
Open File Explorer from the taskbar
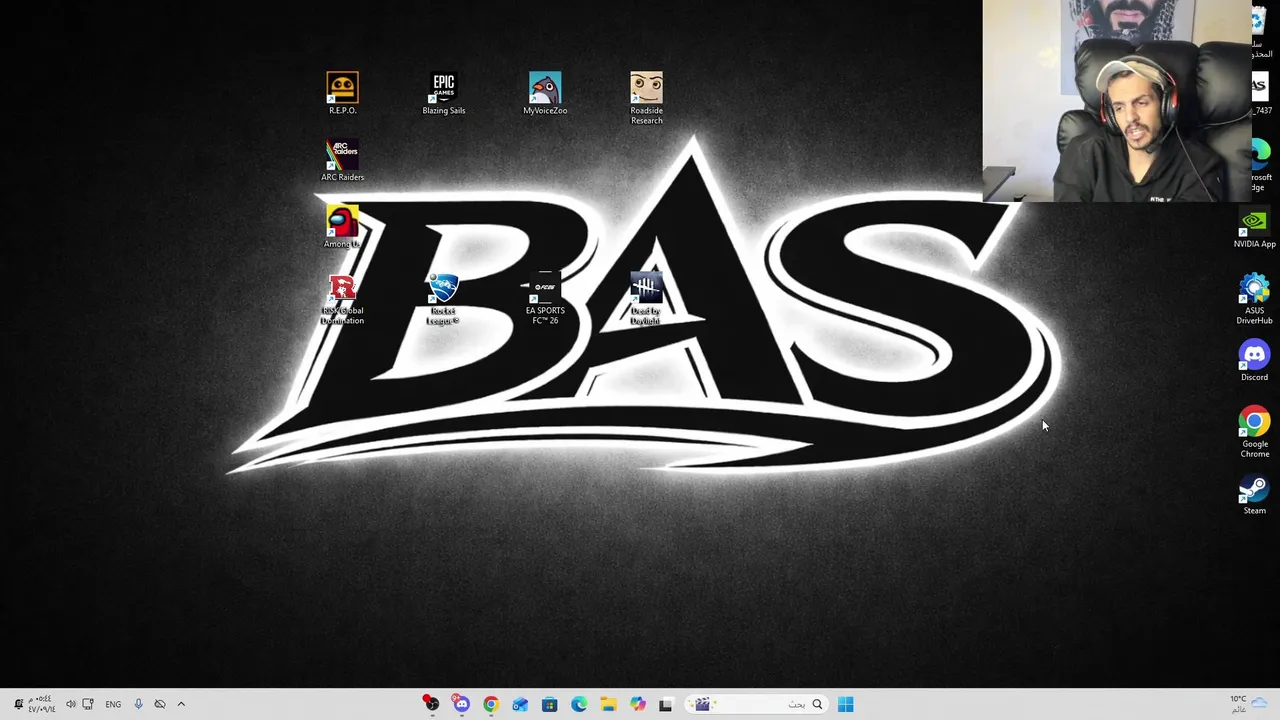point(608,704)
